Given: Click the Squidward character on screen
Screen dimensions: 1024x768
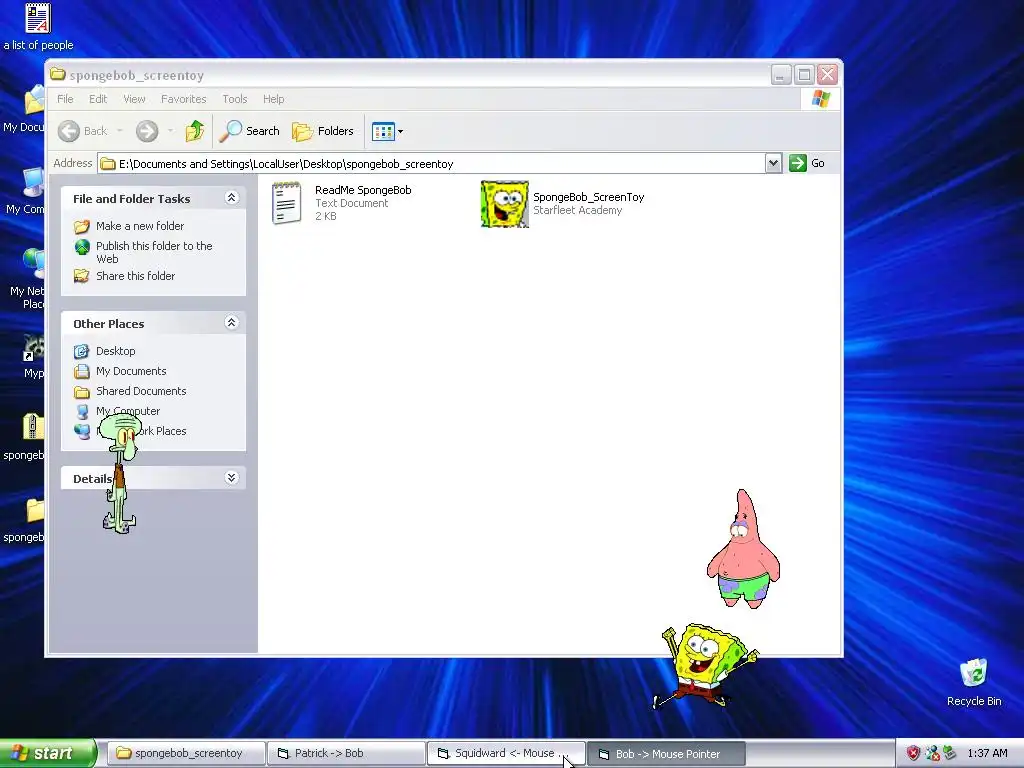Looking at the screenshot, I should pos(120,472).
